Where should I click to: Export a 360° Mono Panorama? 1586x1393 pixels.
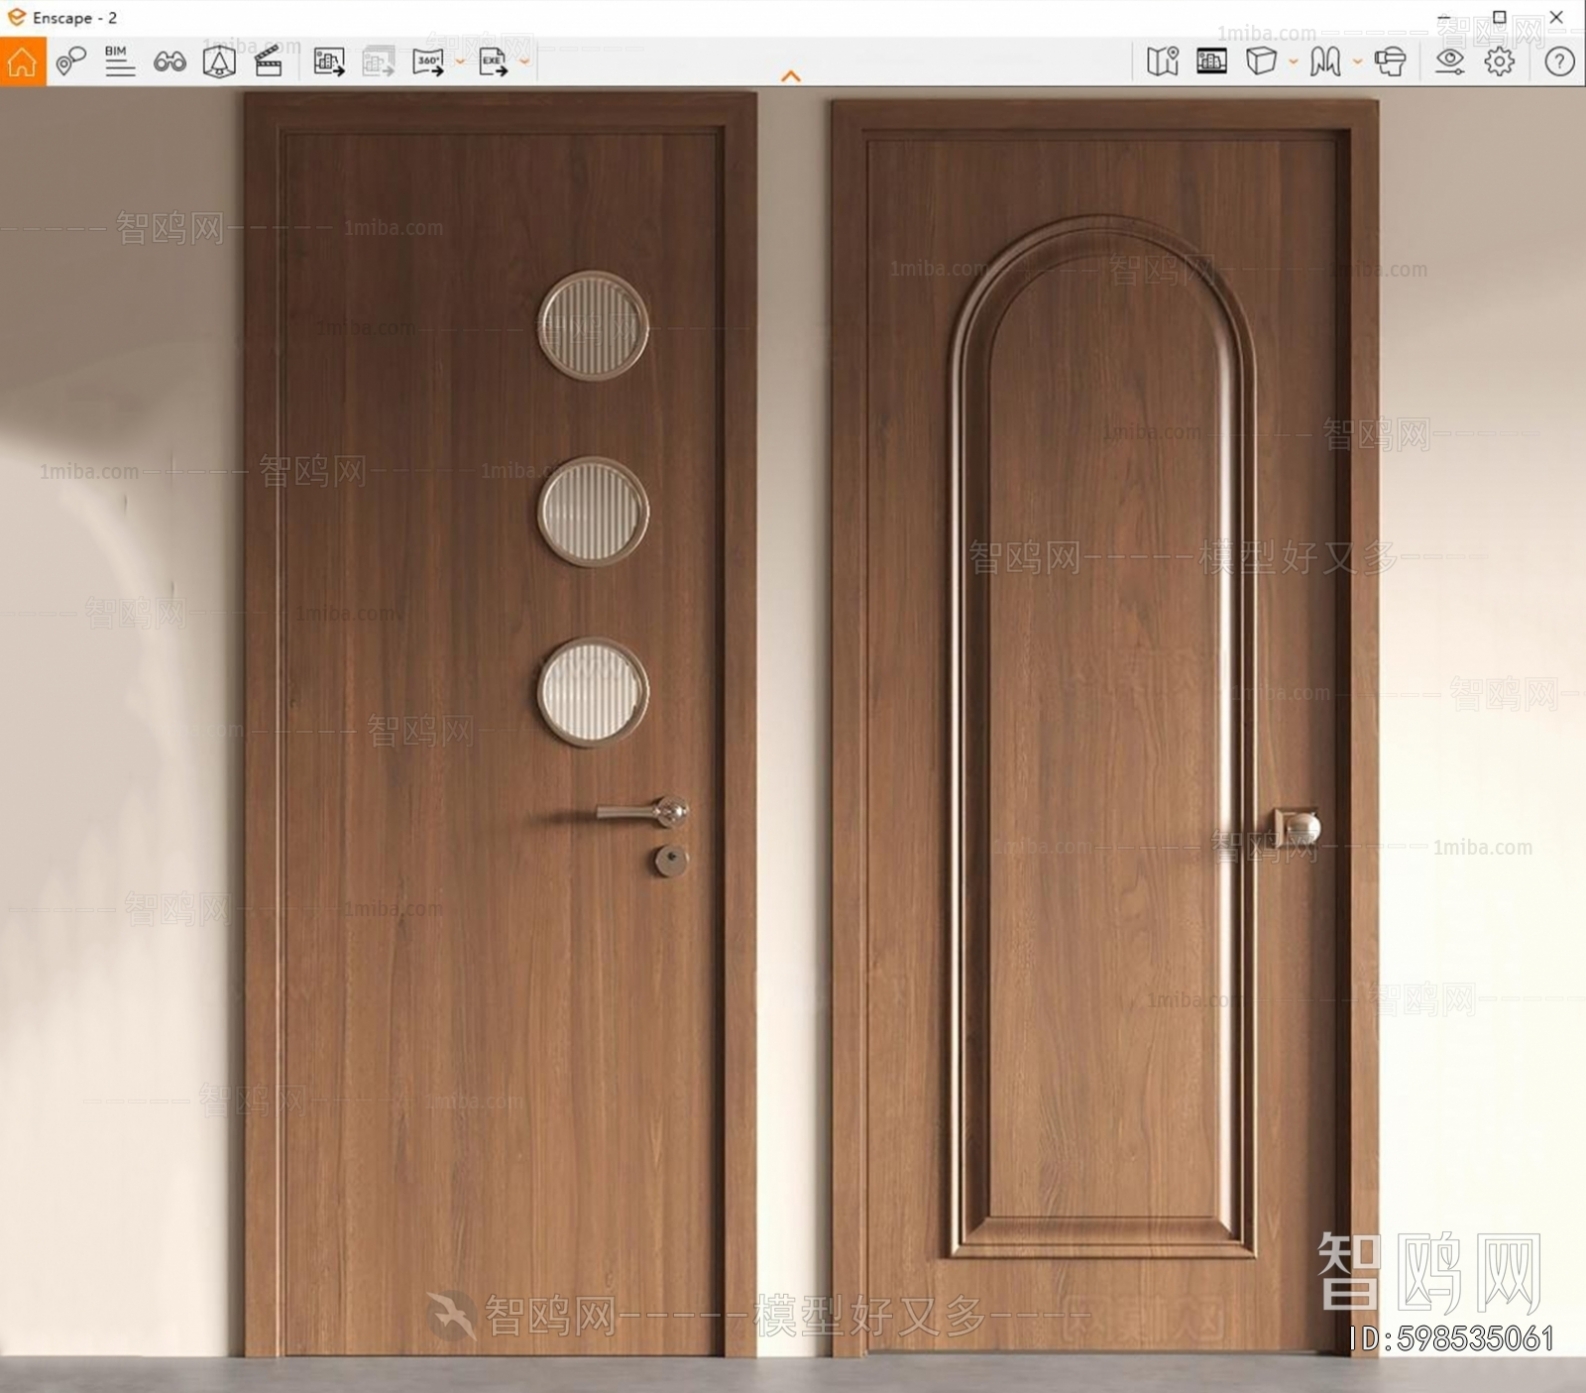click(x=428, y=62)
